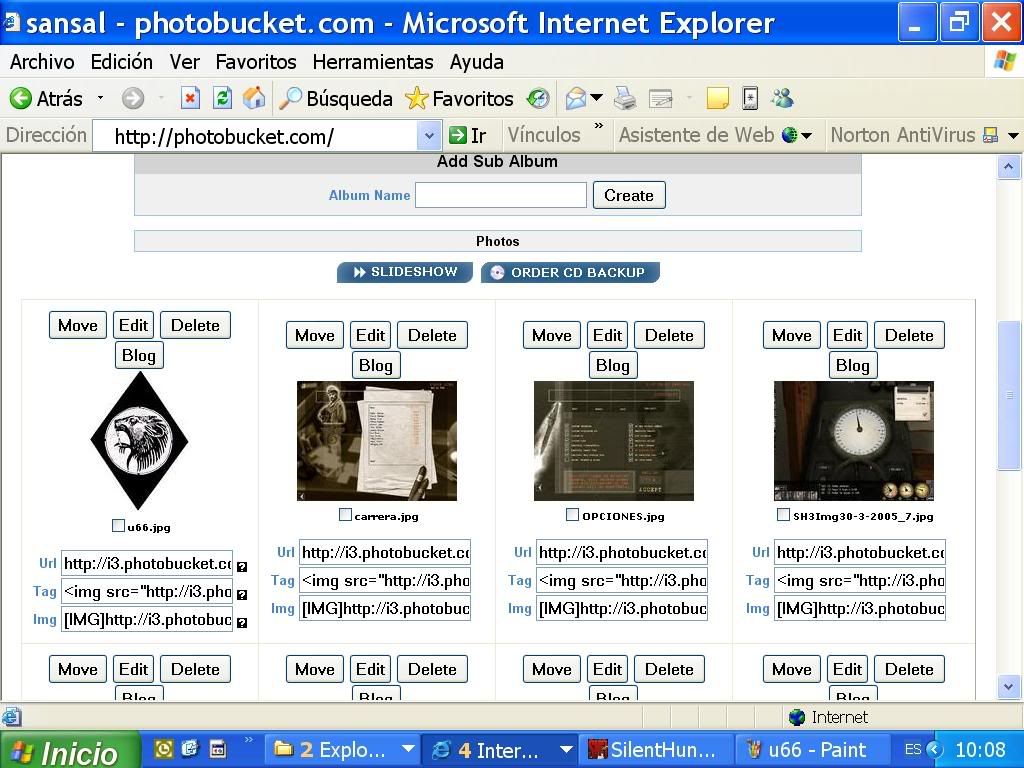Open the Atrás back history dropdown arrow
The width and height of the screenshot is (1024, 768).
100,98
